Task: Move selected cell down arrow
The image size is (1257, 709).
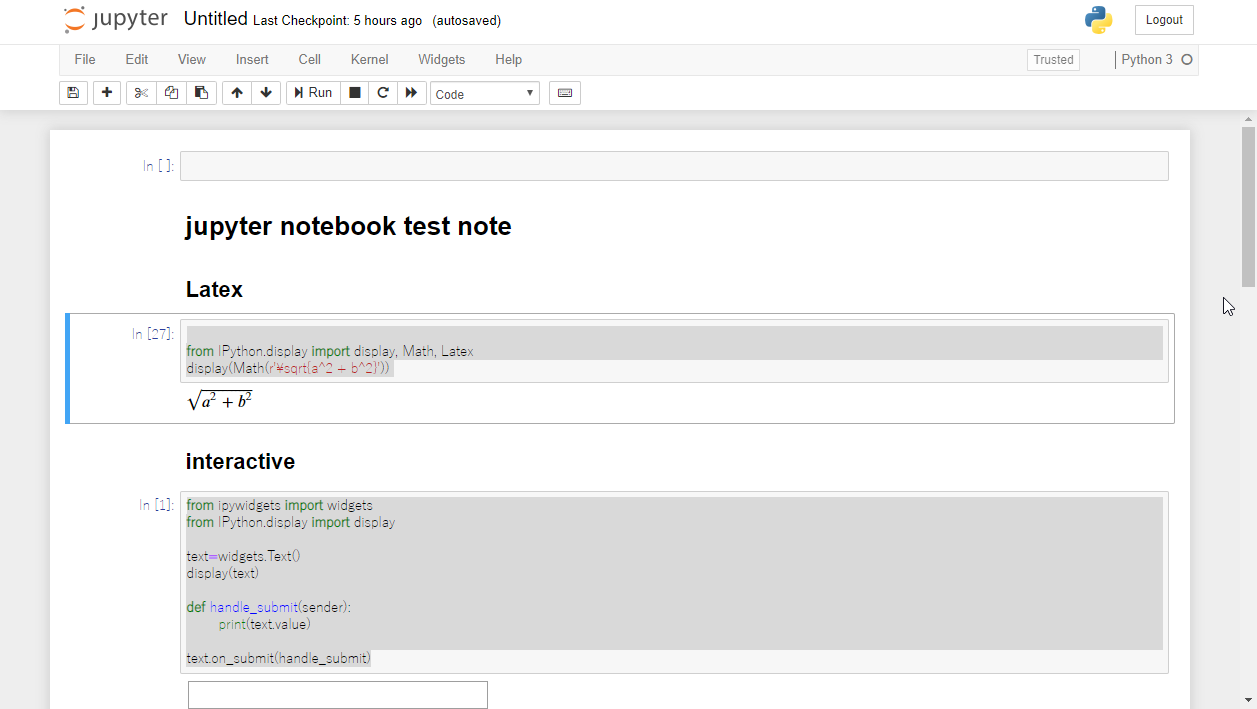Action: click(266, 93)
